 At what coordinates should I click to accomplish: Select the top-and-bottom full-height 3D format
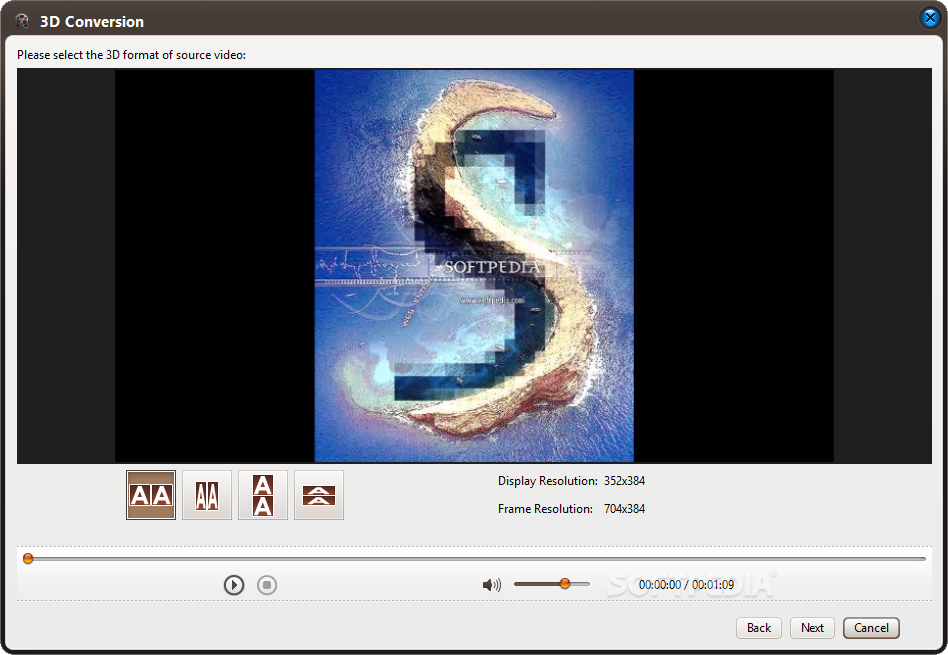[x=262, y=495]
